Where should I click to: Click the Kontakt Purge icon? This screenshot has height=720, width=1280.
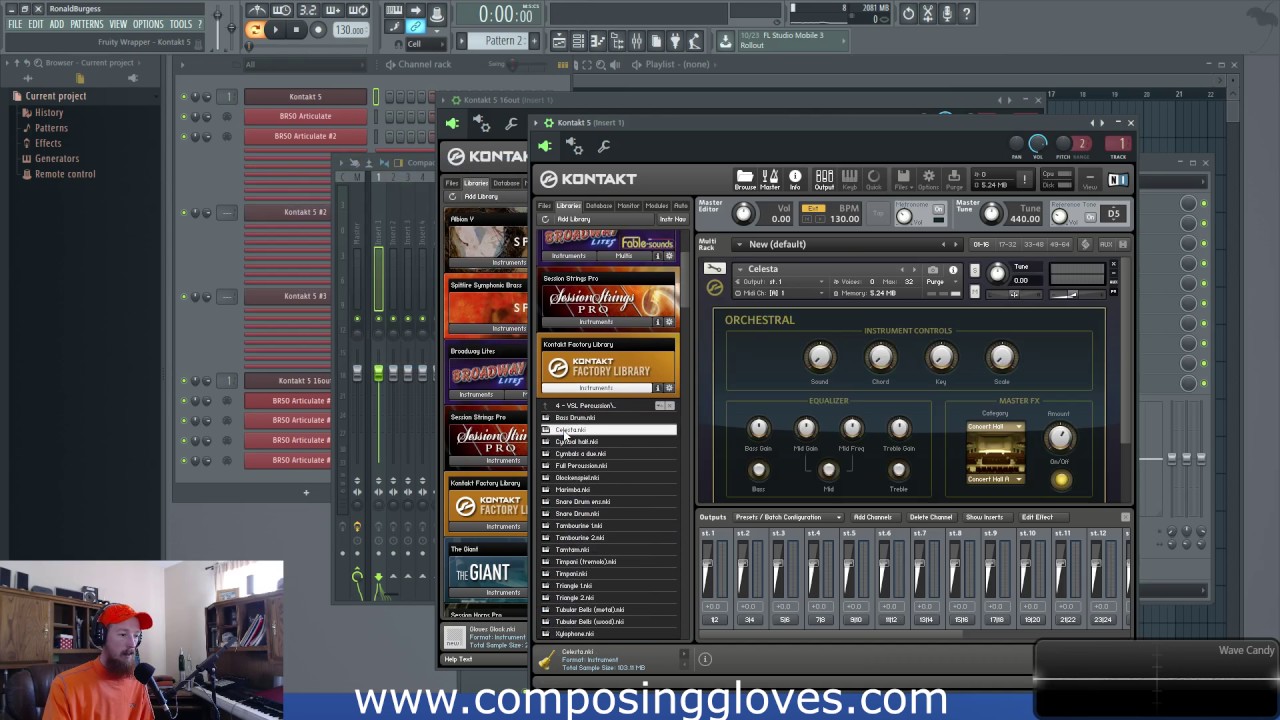tap(954, 178)
